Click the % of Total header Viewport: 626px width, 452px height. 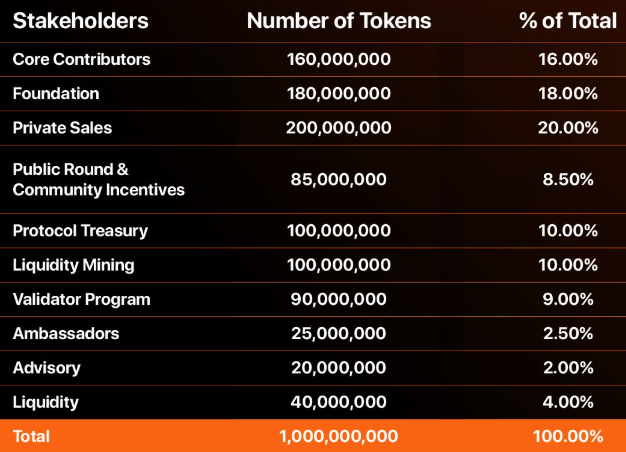[x=568, y=20]
